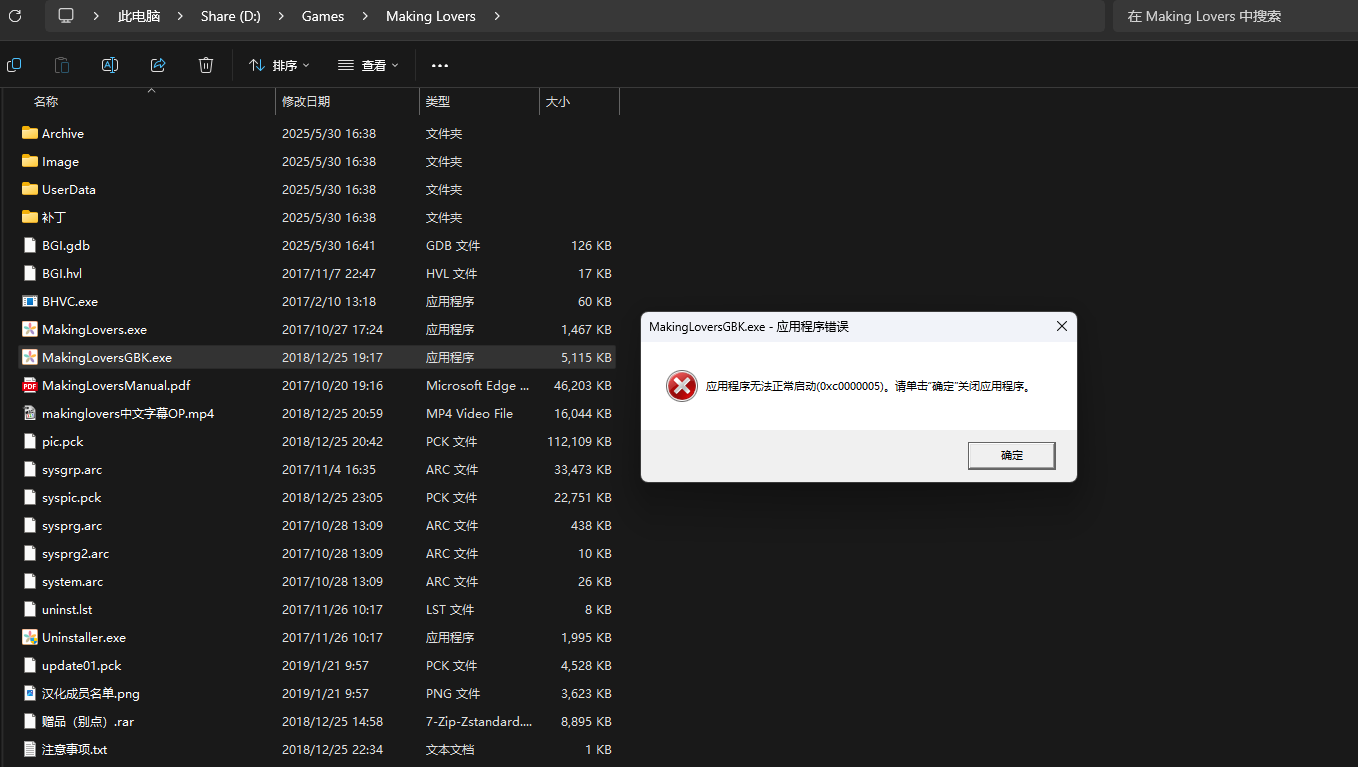This screenshot has width=1358, height=767.
Task: Click the MakingLoversManual.pdf PDF icon
Action: 30,385
